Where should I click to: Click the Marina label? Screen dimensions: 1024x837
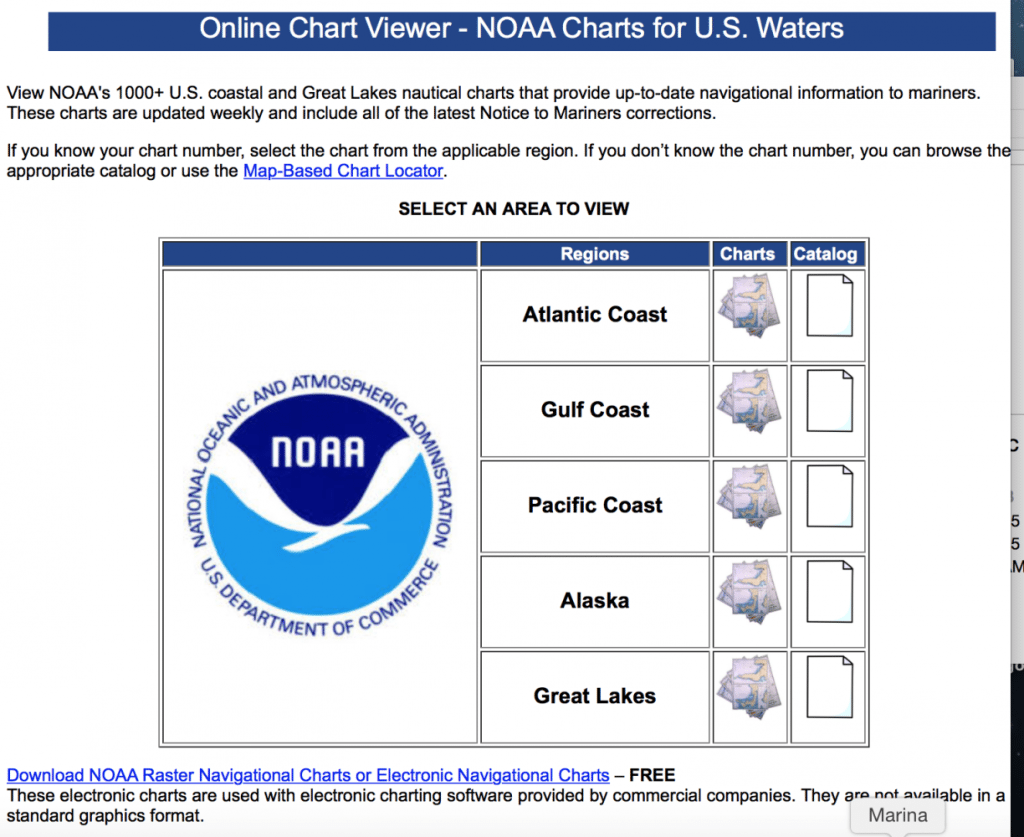tap(897, 815)
